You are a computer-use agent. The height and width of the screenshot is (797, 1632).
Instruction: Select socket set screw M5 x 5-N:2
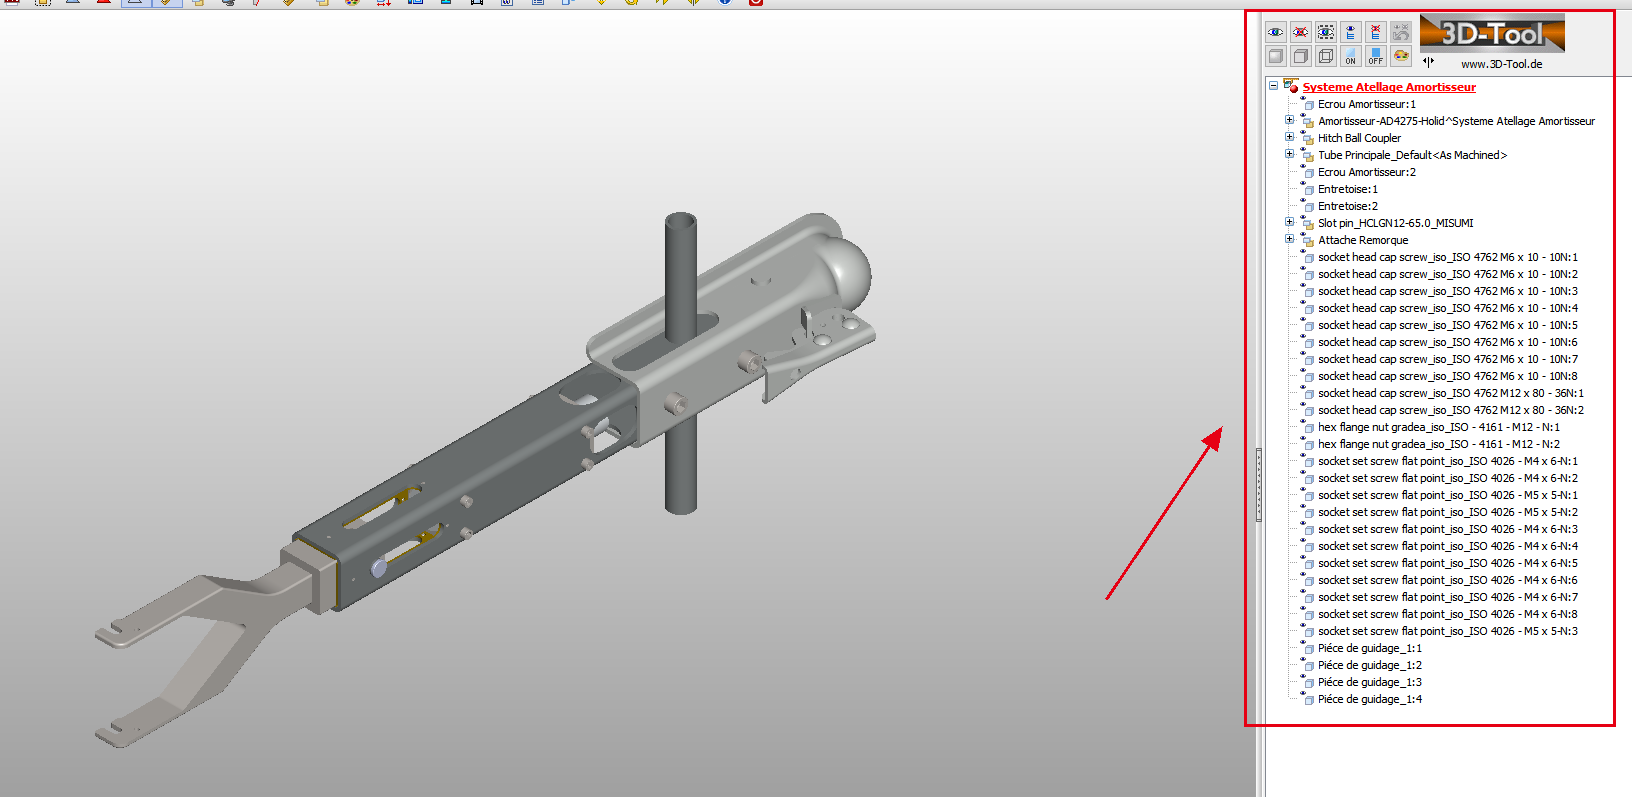(x=1448, y=512)
